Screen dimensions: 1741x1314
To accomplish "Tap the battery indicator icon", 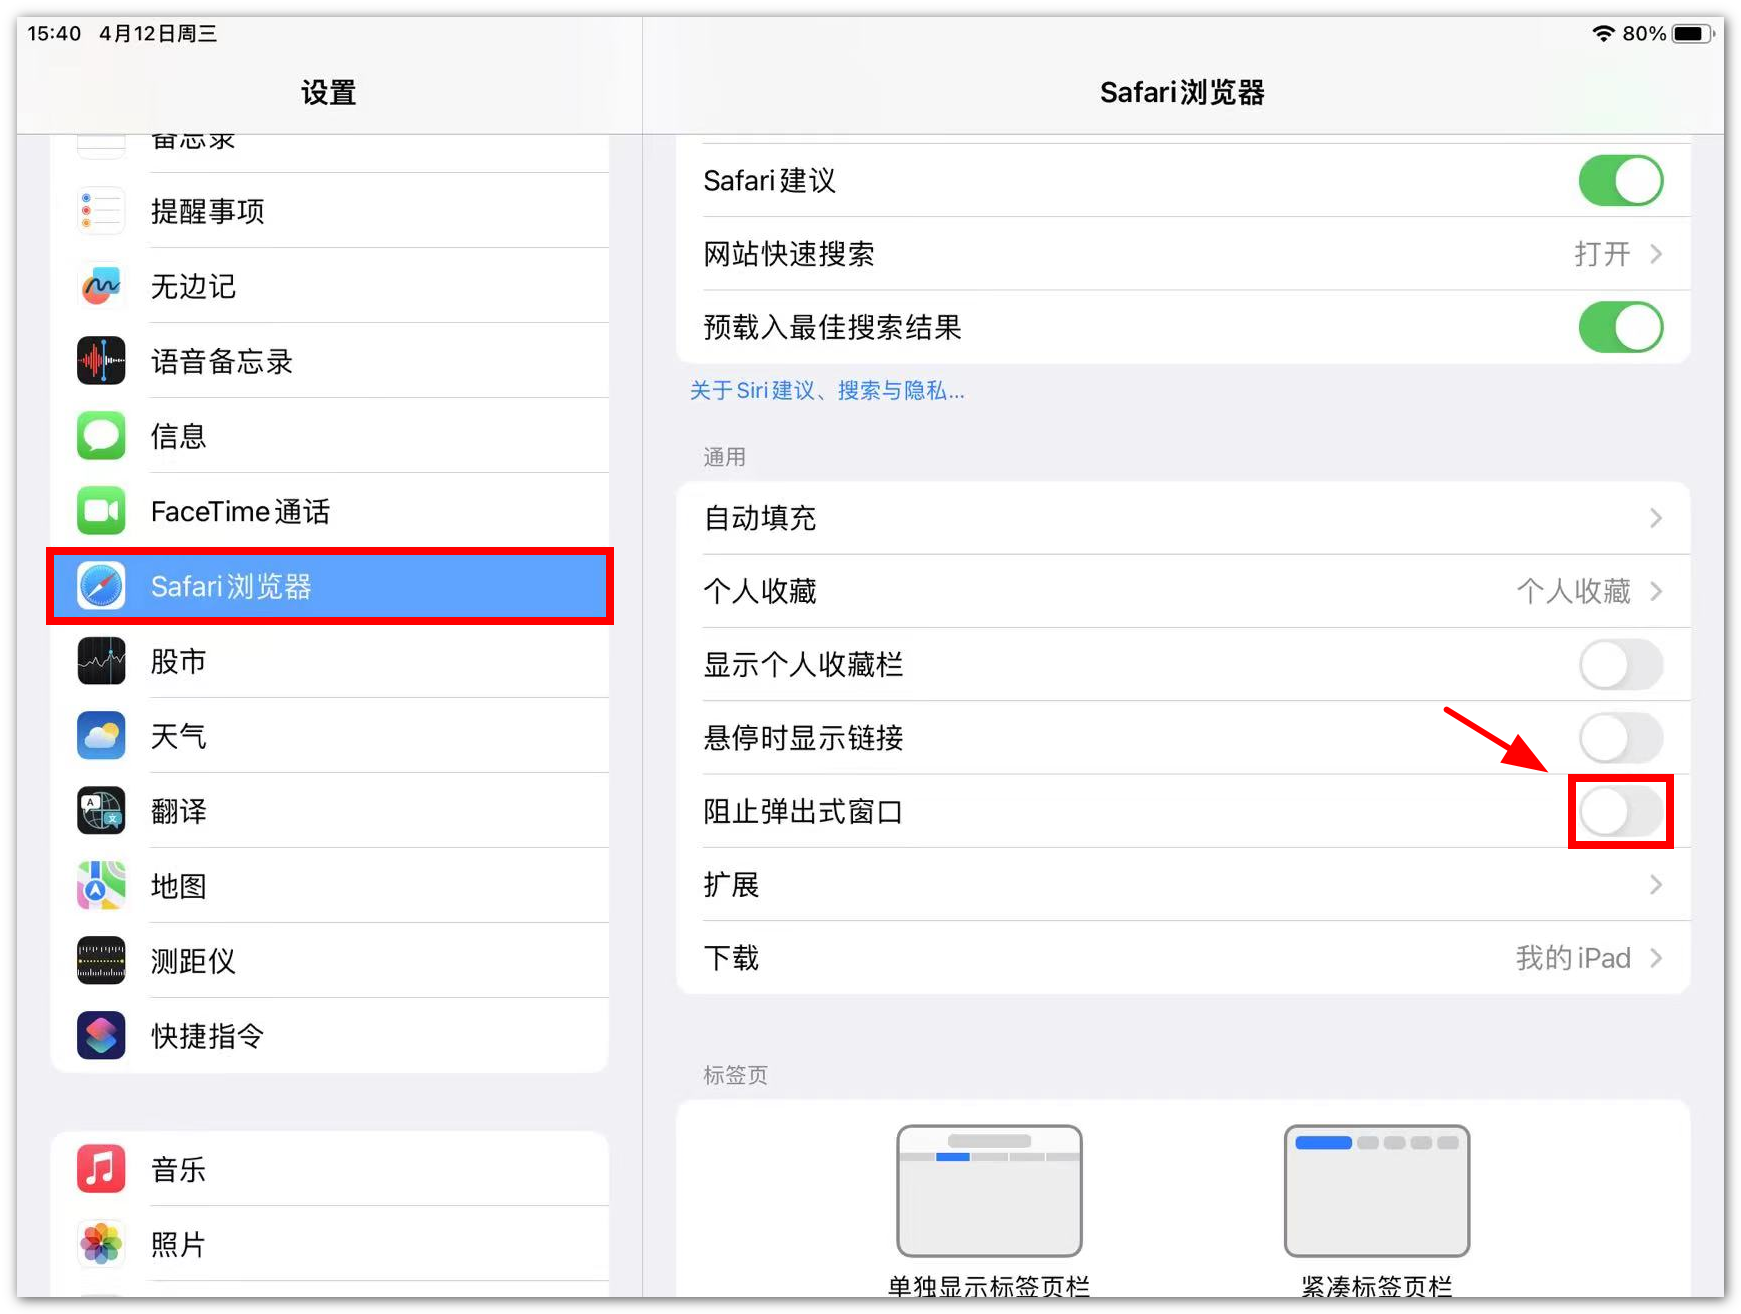I will click(x=1694, y=34).
